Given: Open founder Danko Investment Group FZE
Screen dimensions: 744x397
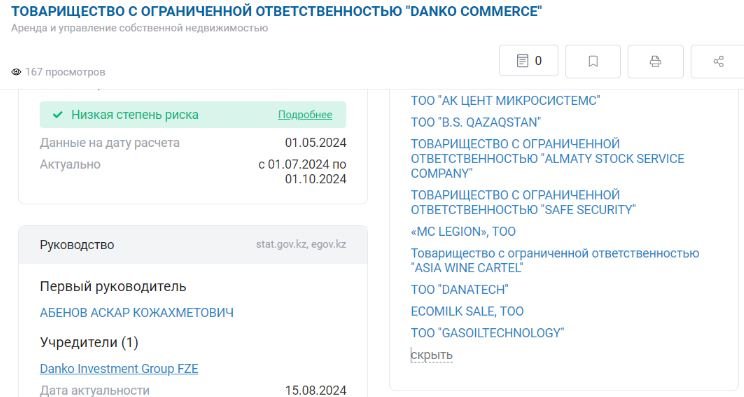Looking at the screenshot, I should click(119, 369).
